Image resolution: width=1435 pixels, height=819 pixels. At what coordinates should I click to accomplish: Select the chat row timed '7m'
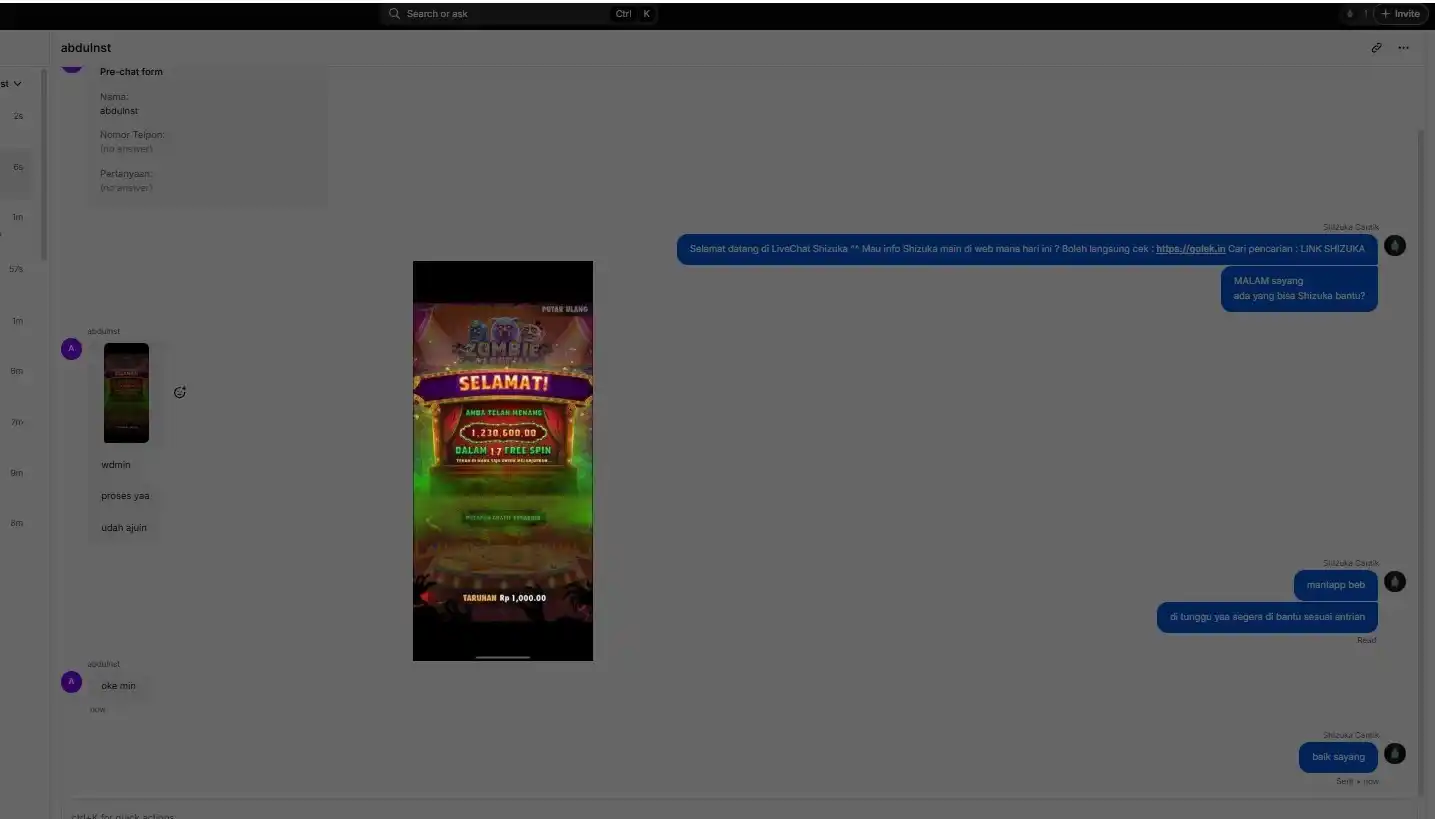tap(16, 422)
